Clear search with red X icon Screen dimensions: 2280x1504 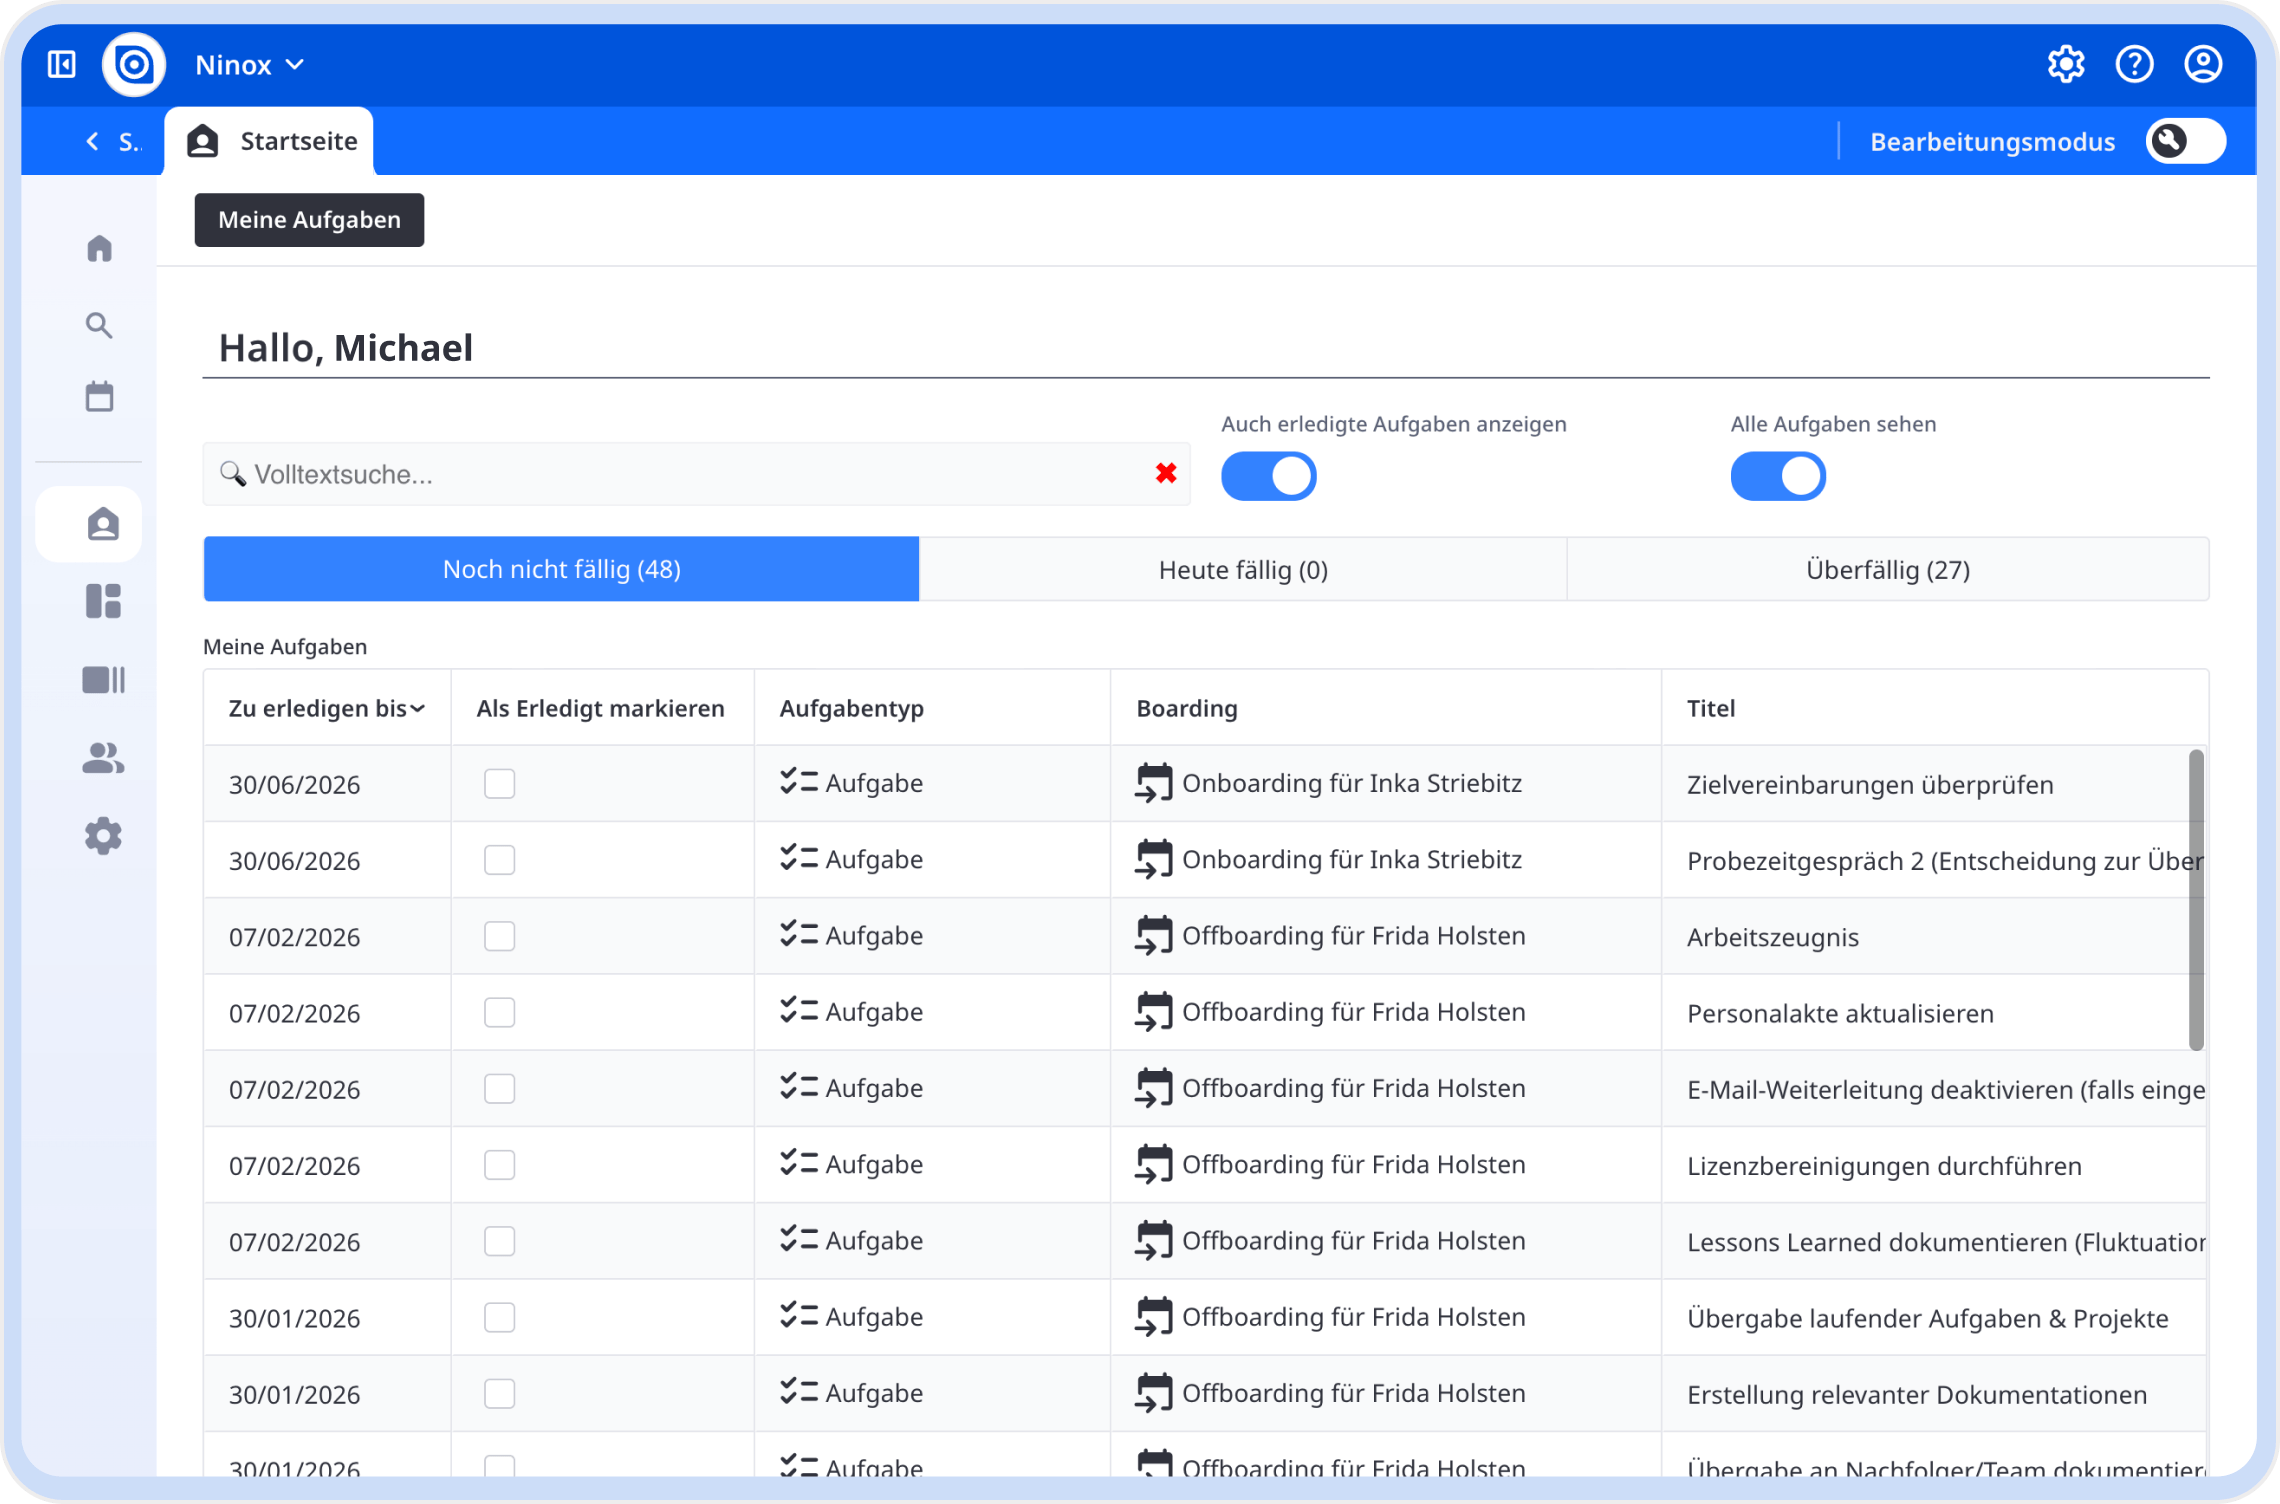1165,474
